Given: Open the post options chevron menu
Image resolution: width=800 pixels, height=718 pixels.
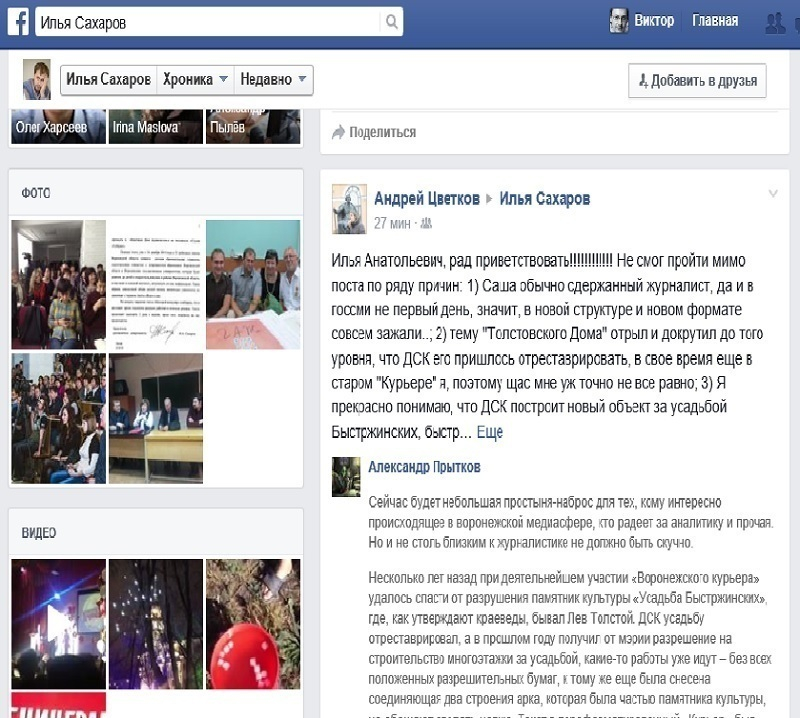Looking at the screenshot, I should pos(772,193).
